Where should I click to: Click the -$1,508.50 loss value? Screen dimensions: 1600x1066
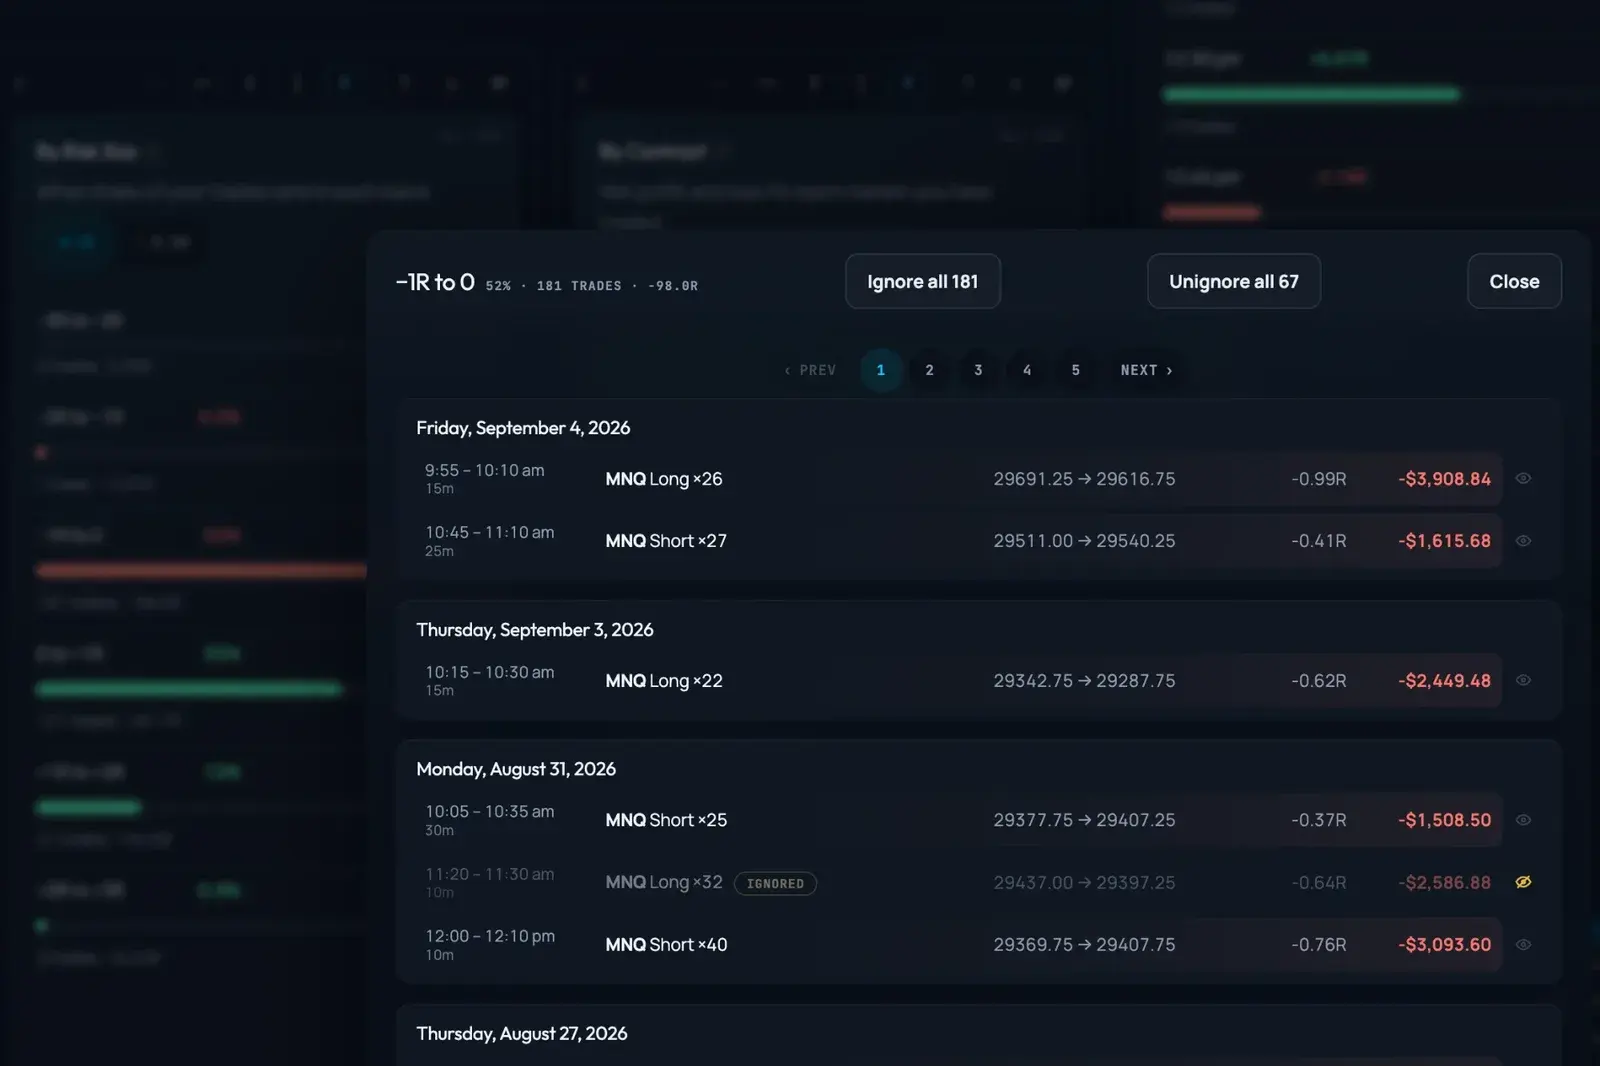point(1444,820)
